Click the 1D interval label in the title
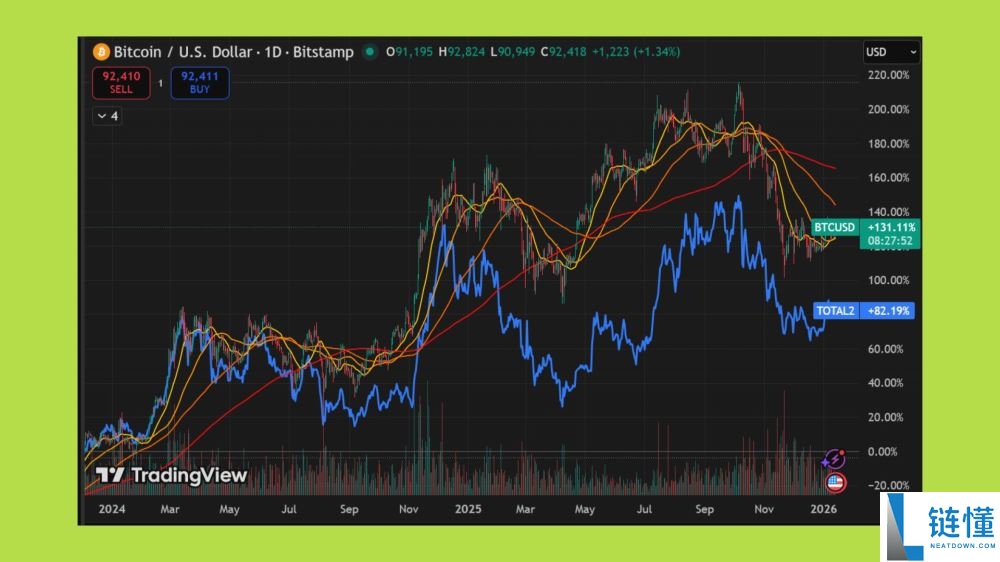1000x562 pixels. click(x=273, y=52)
